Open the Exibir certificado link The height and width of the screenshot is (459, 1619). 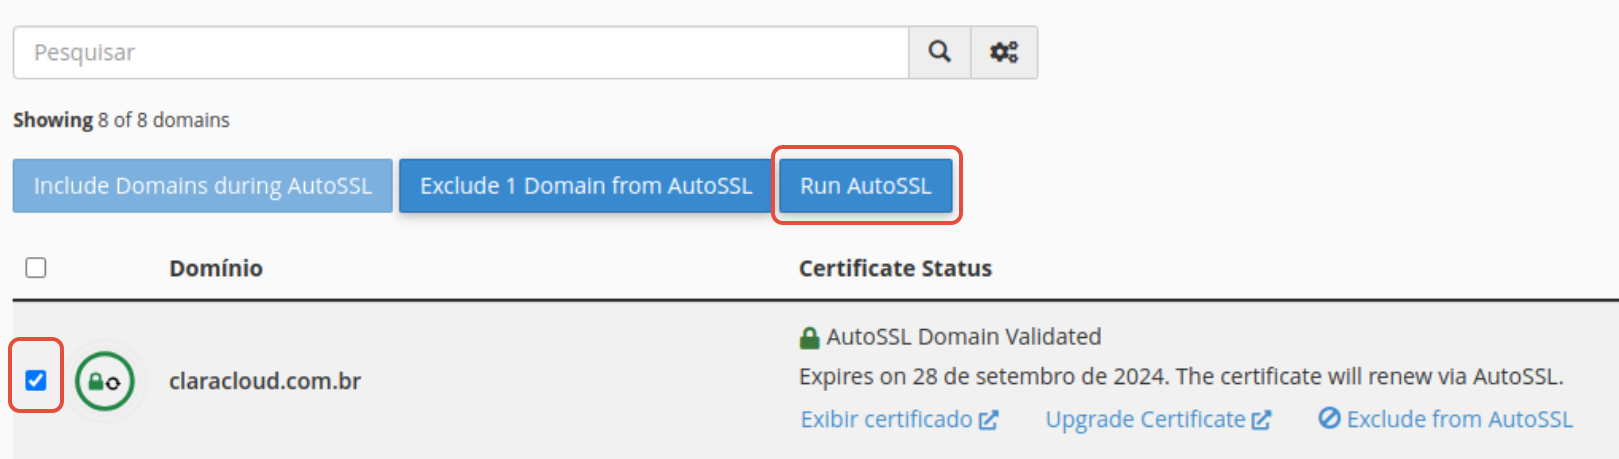[899, 419]
